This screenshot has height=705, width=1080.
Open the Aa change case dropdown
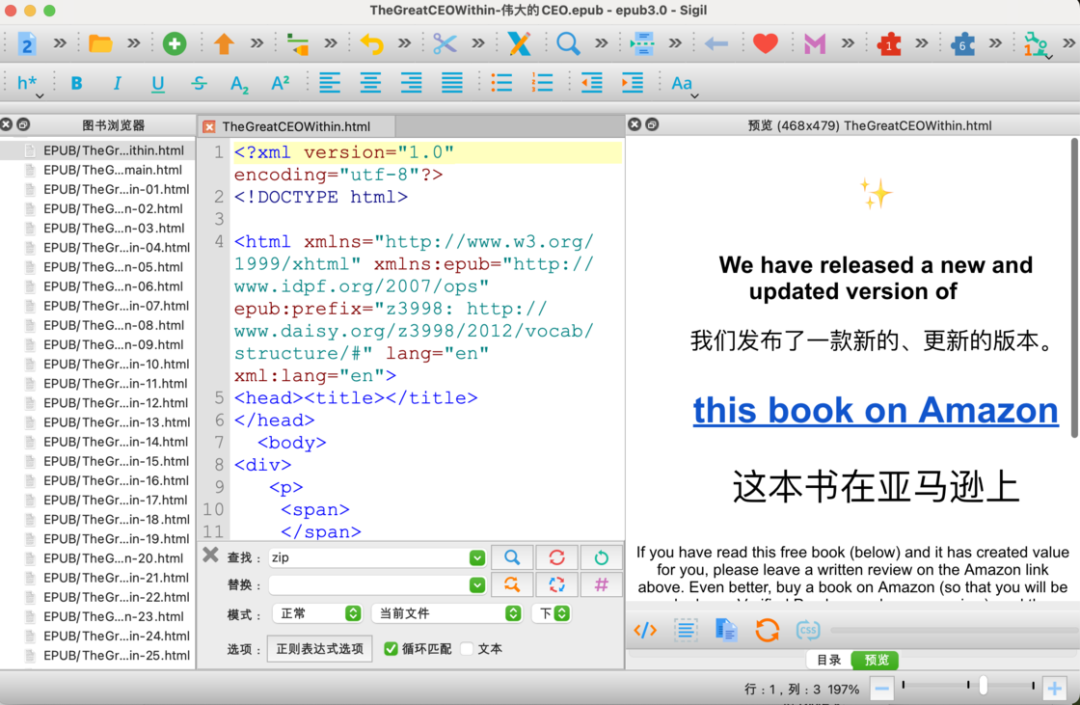[685, 85]
